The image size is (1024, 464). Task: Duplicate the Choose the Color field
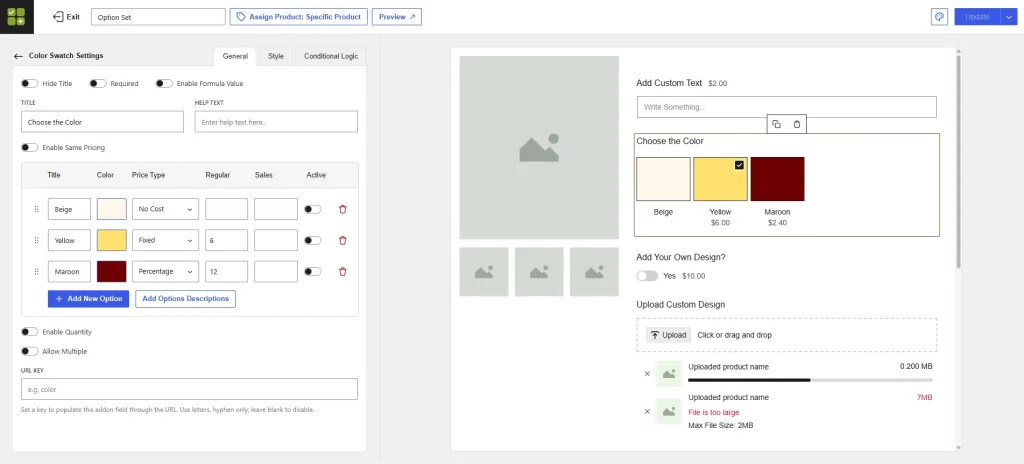tap(776, 124)
